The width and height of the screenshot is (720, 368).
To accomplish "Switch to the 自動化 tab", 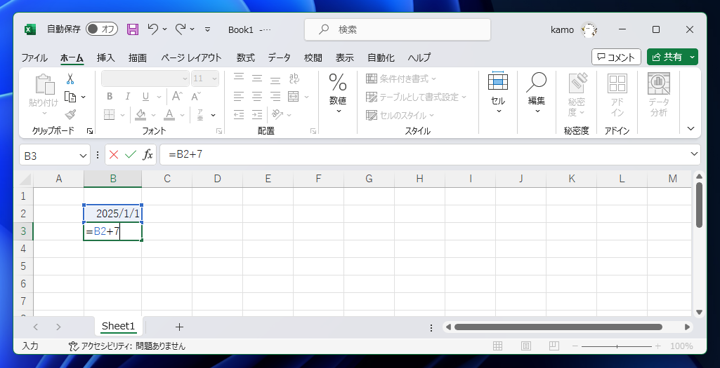I will click(381, 58).
